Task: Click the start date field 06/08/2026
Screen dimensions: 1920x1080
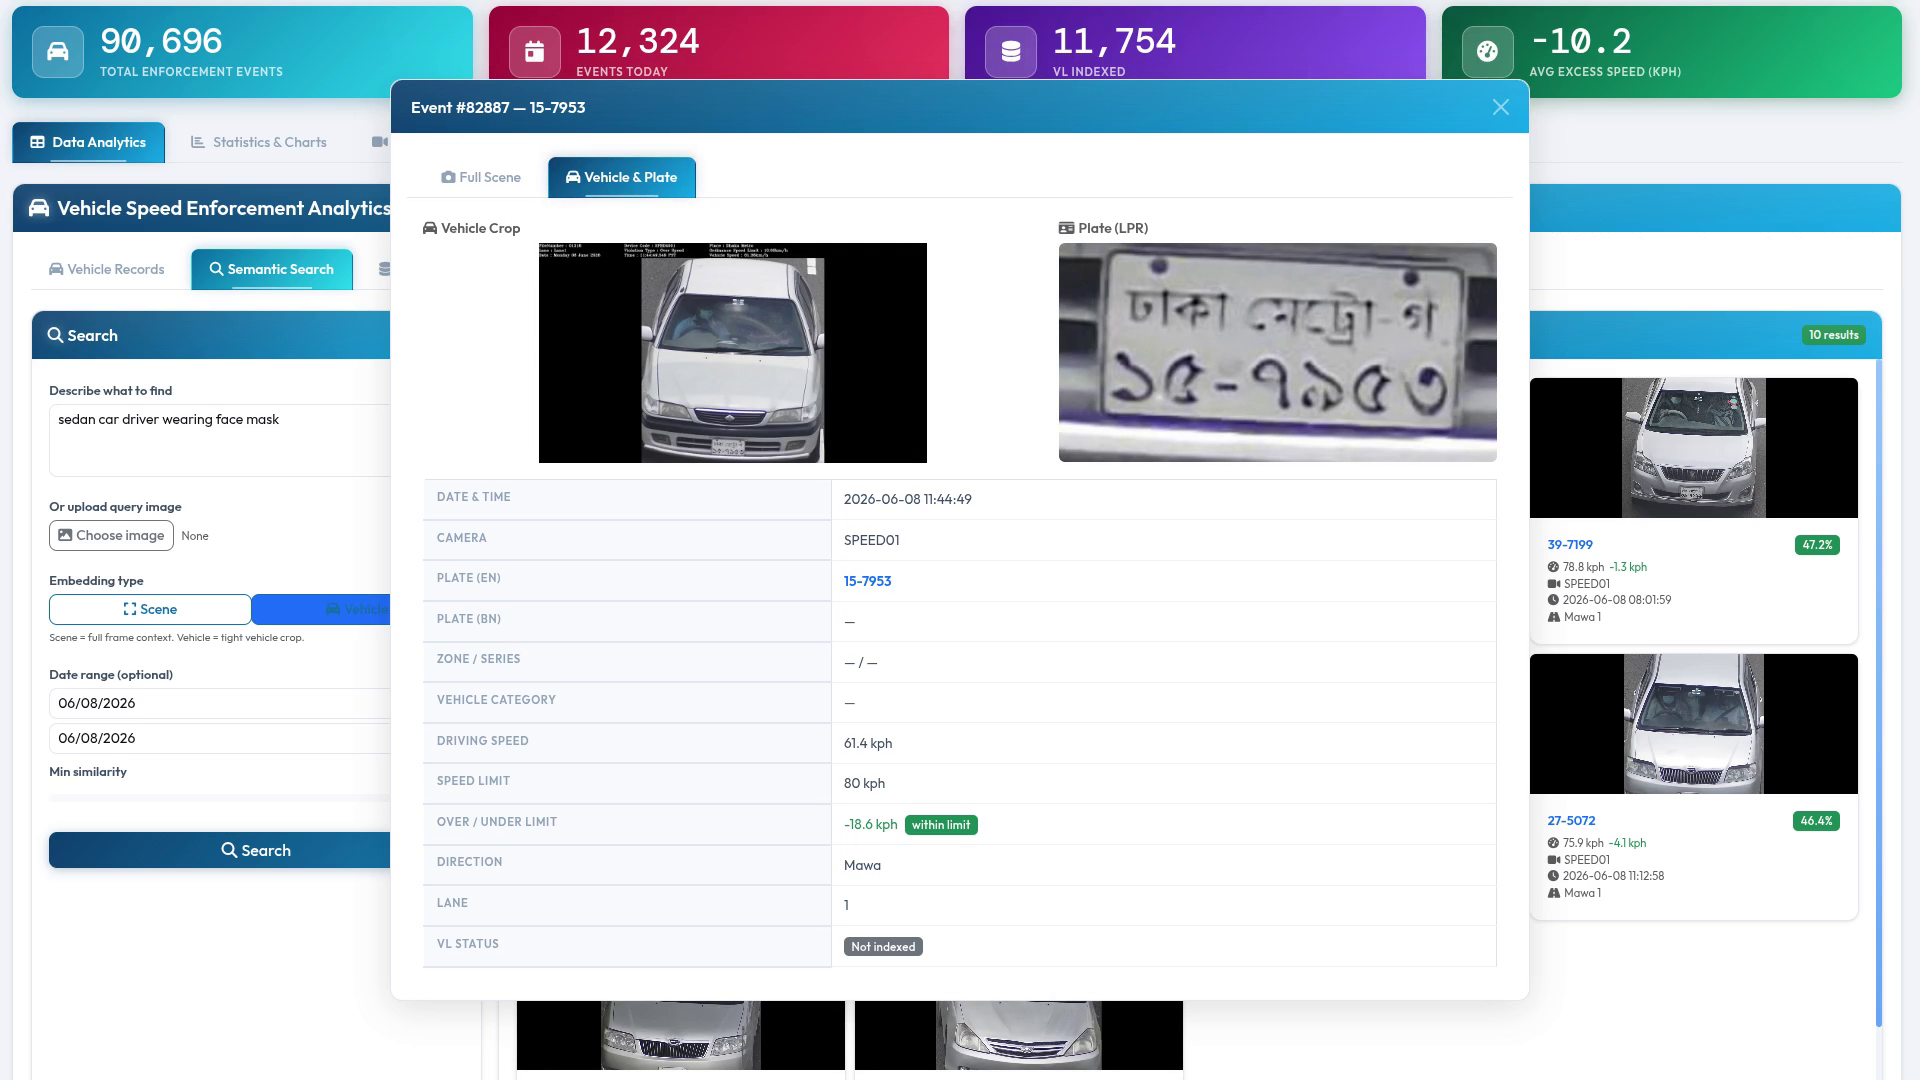Action: coord(220,703)
